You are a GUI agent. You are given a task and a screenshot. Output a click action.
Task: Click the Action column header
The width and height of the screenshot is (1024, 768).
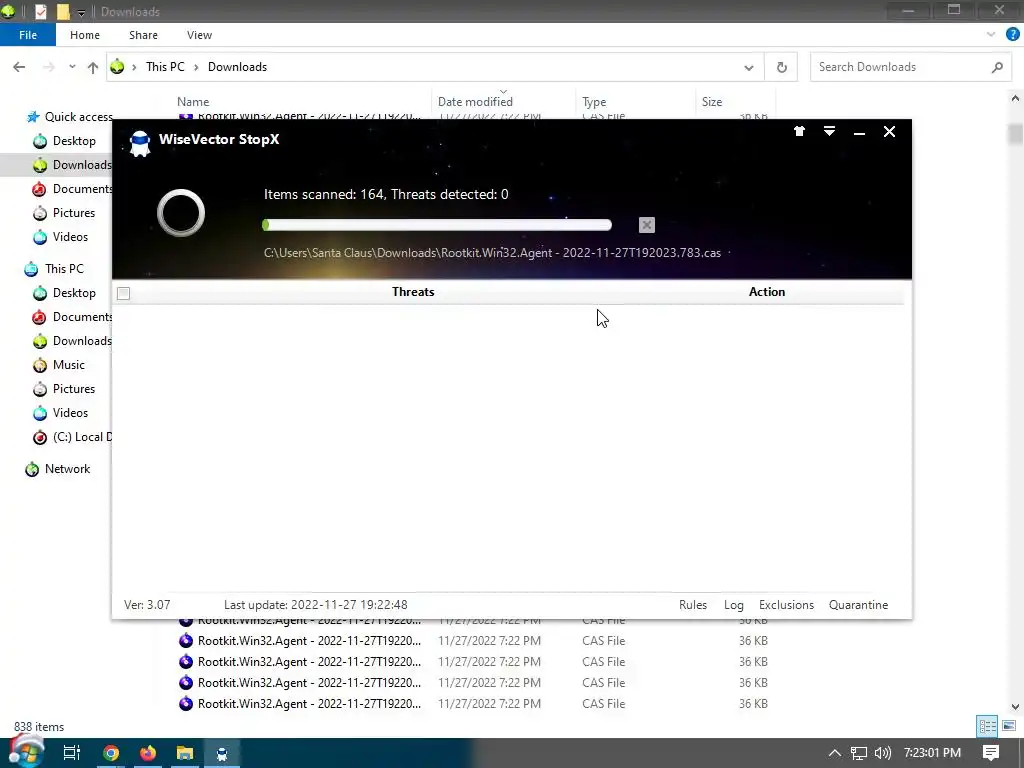[767, 292]
